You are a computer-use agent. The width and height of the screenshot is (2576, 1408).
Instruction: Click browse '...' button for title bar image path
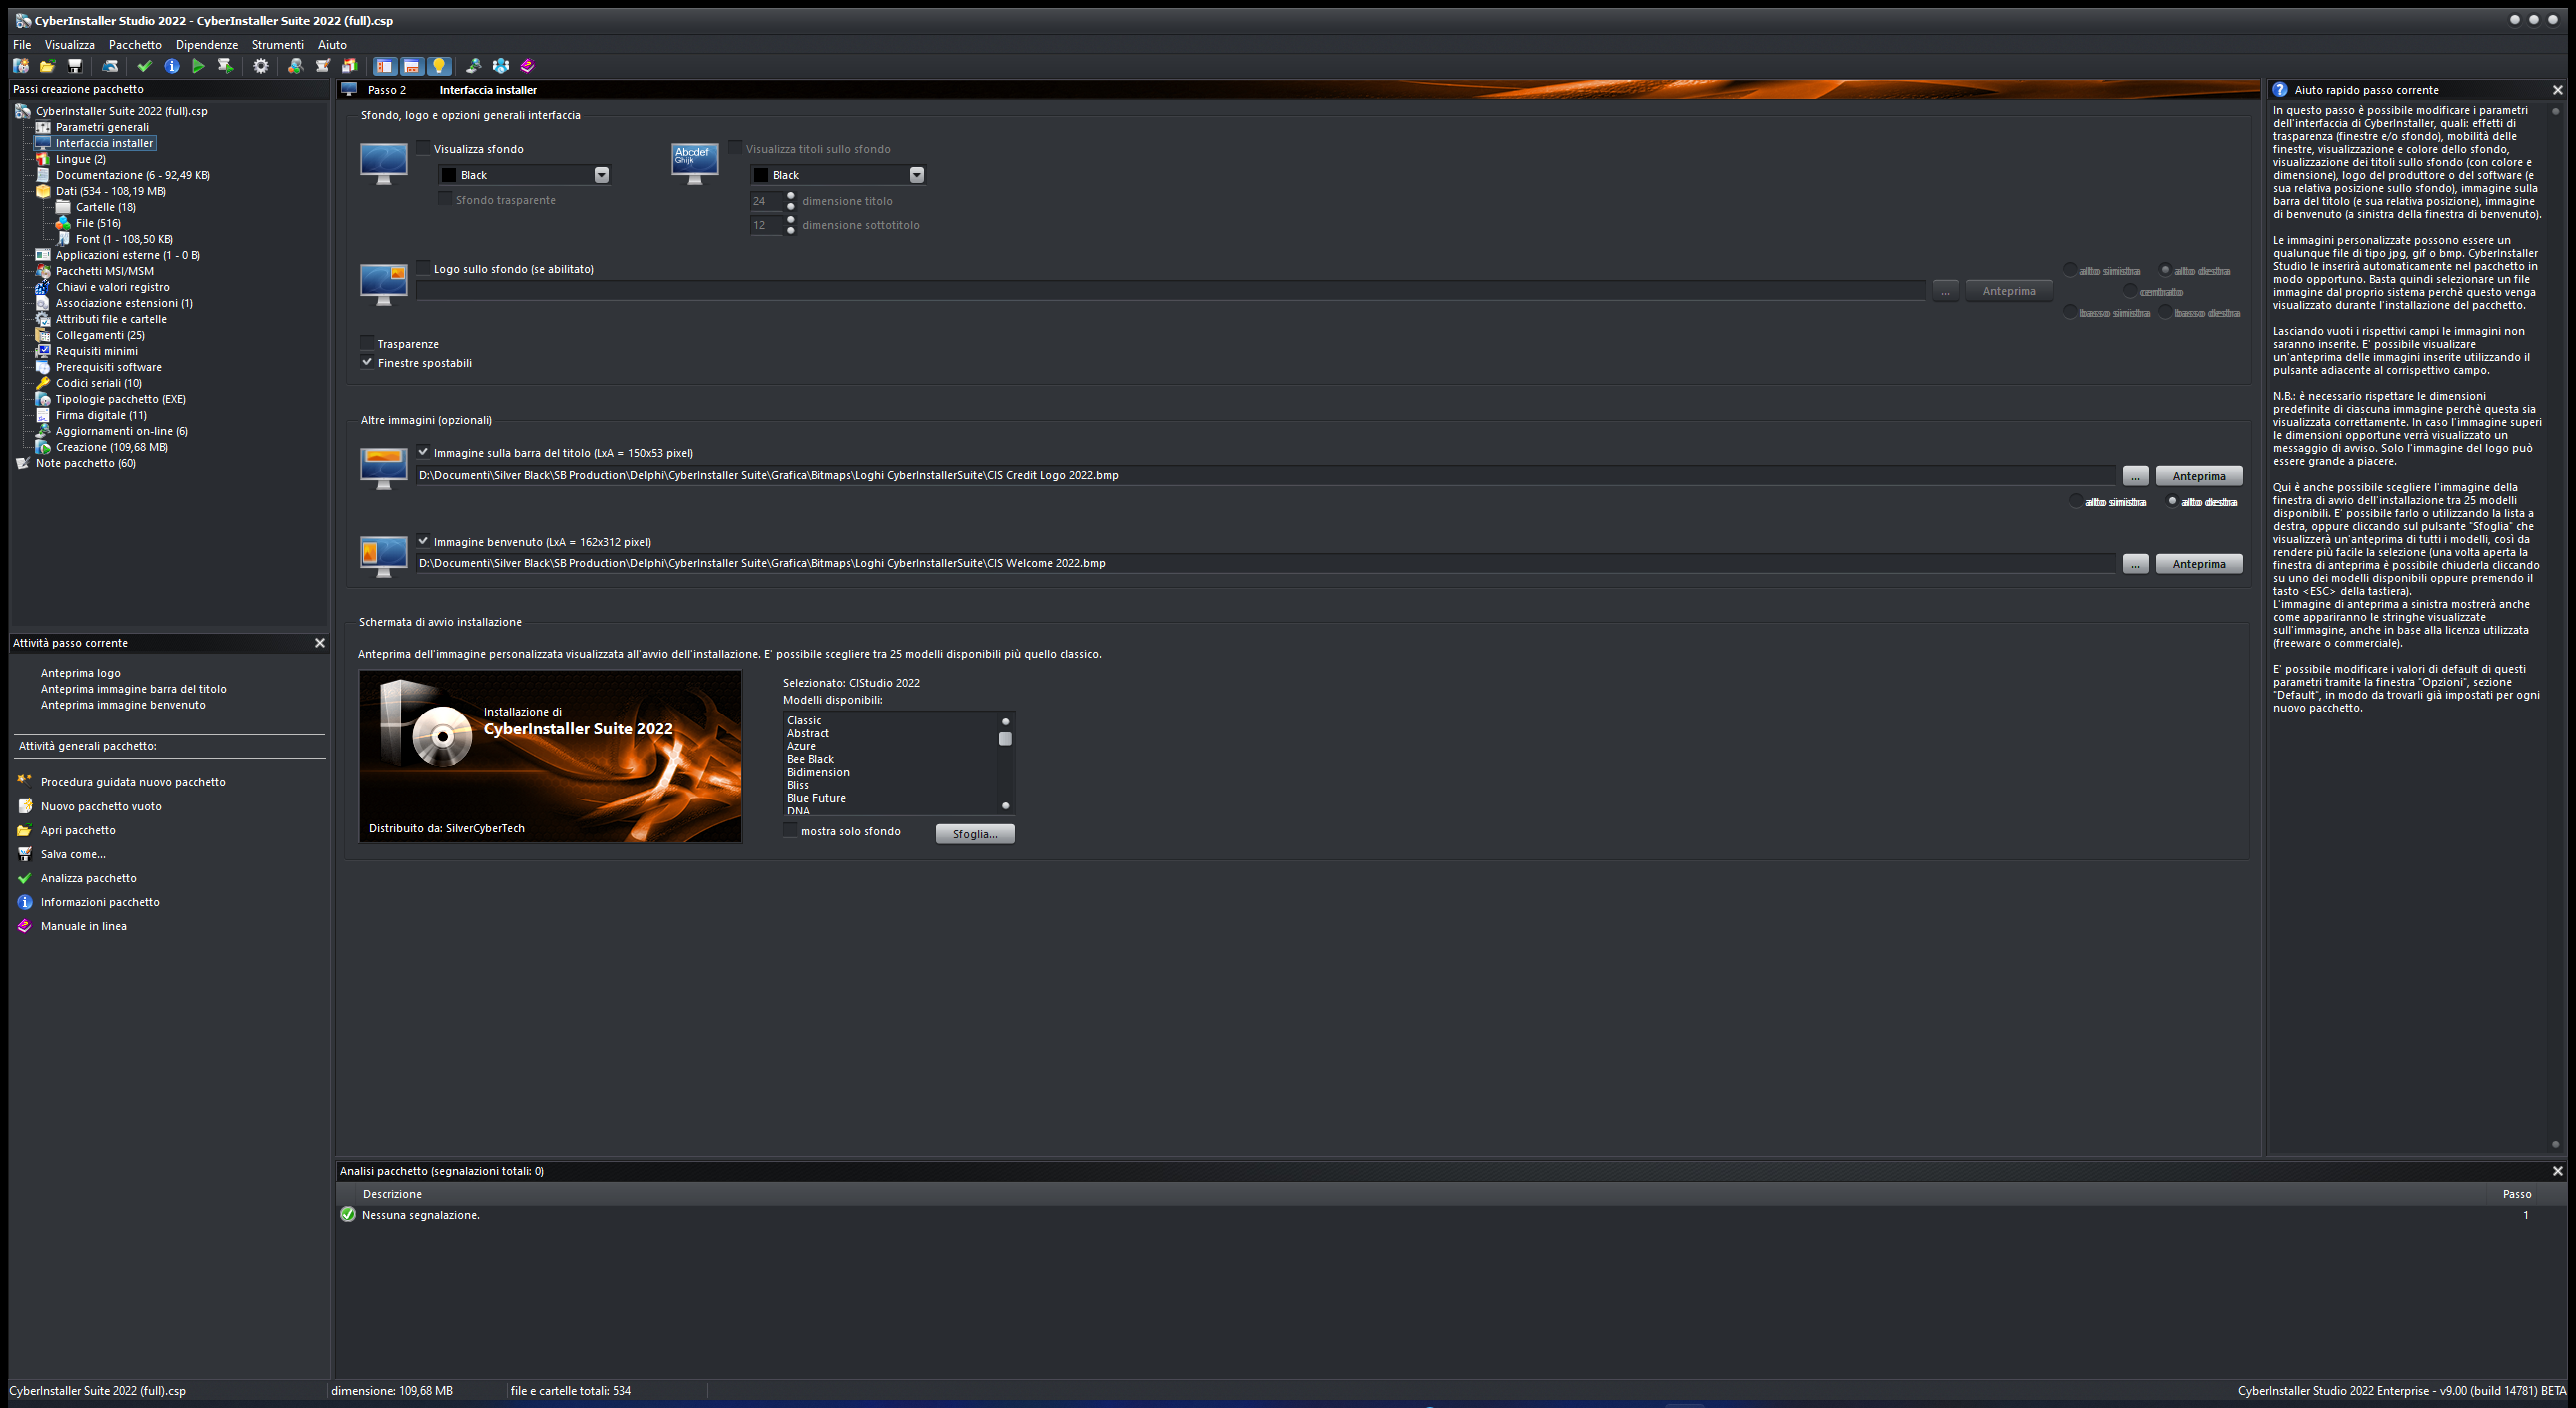2135,476
